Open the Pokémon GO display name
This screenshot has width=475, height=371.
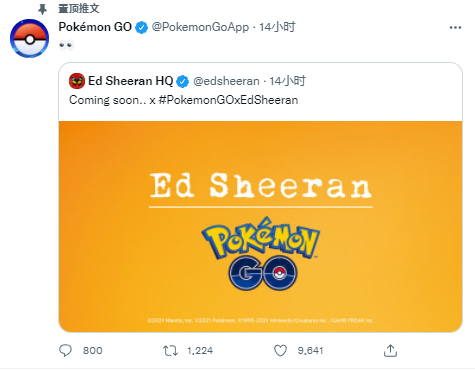[95, 27]
